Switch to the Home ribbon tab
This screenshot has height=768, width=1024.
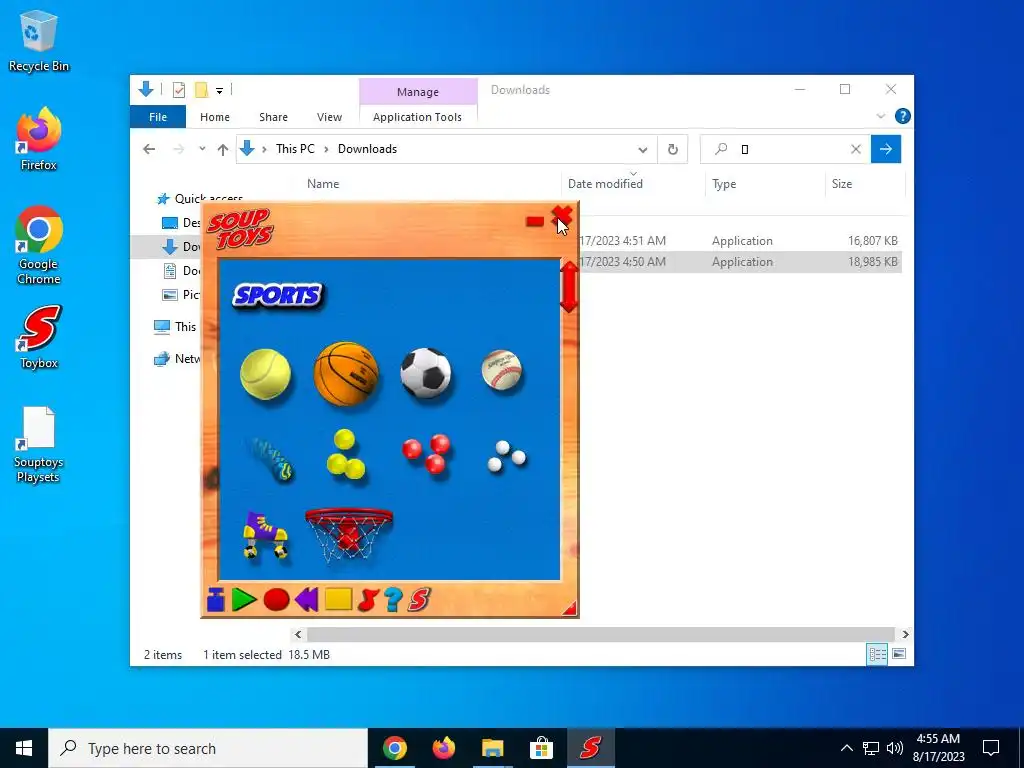215,117
